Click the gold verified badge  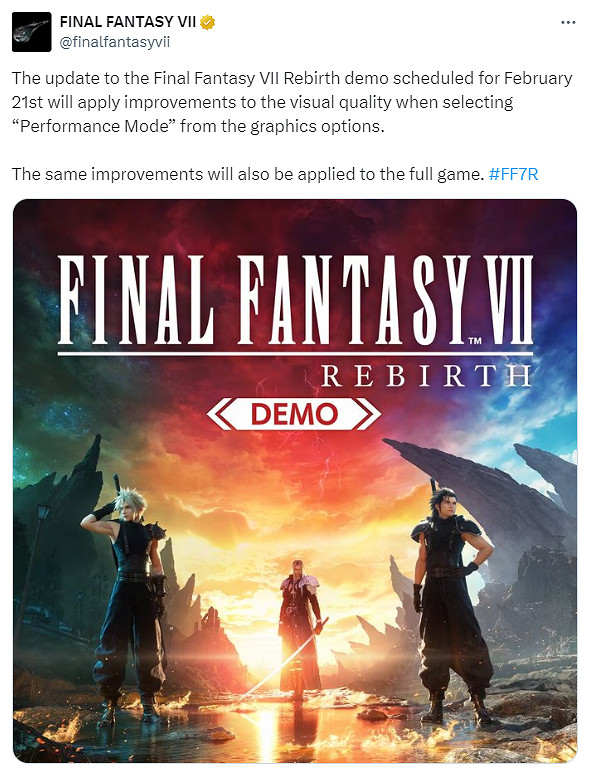pyautogui.click(x=208, y=22)
